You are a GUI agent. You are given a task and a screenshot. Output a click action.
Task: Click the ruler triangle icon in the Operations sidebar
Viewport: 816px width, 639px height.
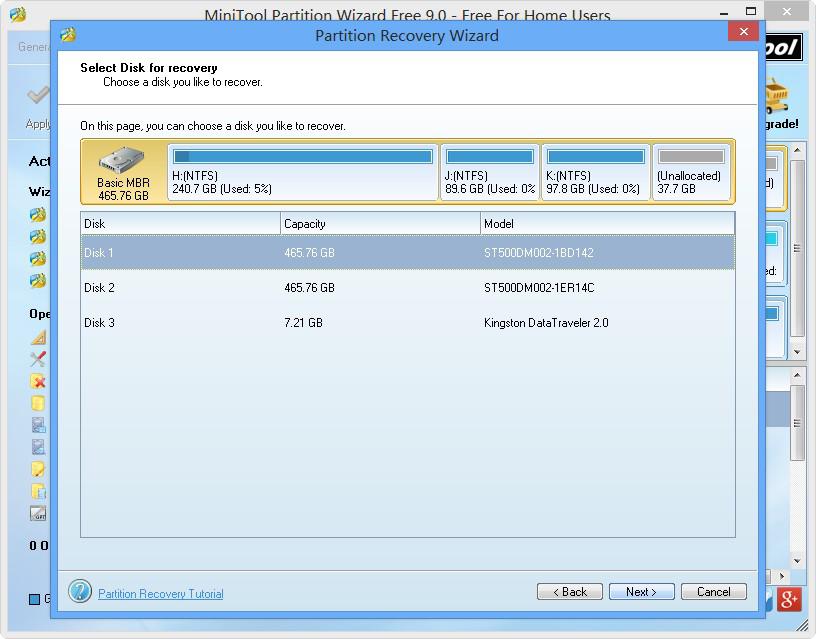(38, 338)
